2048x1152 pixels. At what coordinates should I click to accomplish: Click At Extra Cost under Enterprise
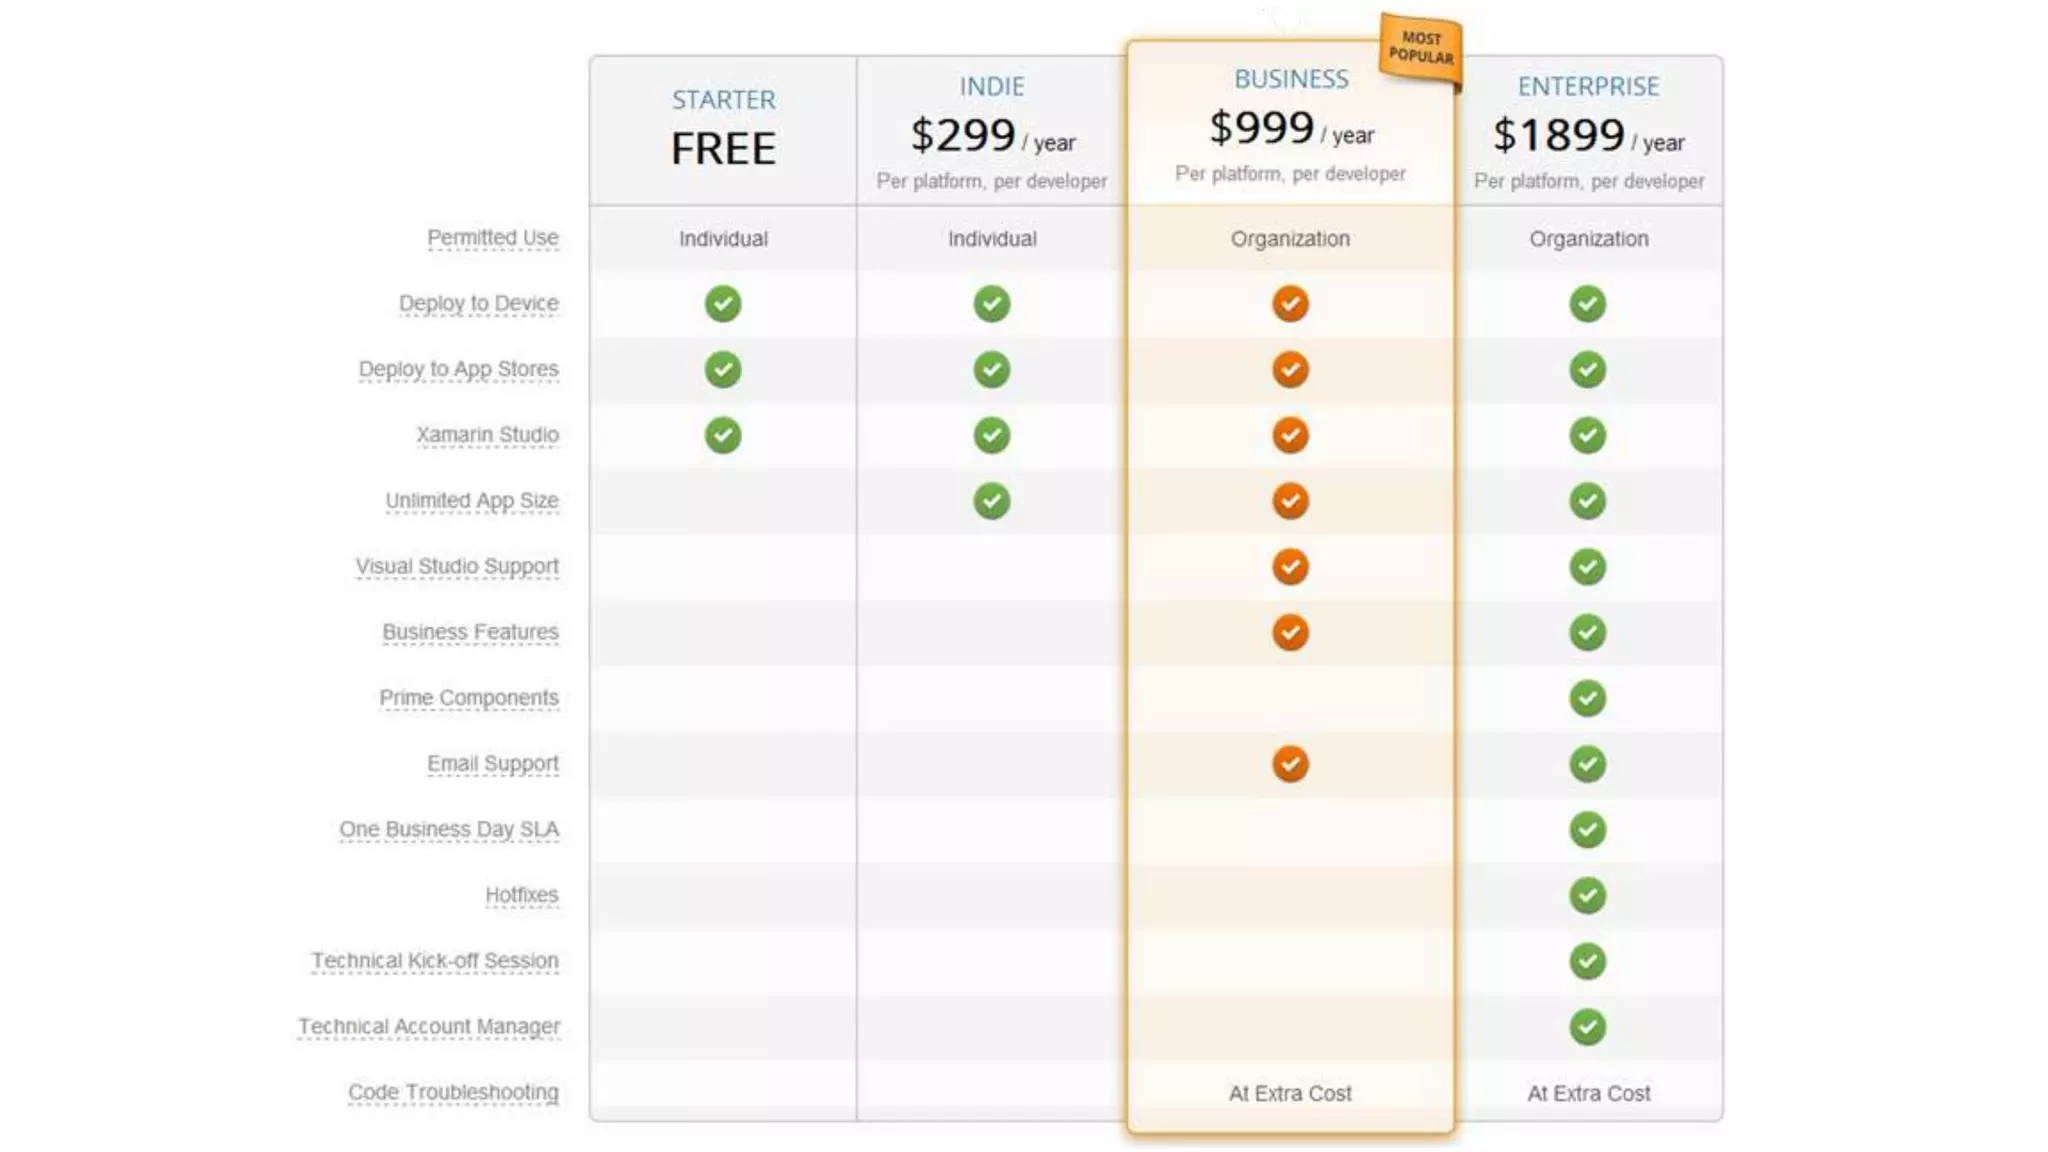pyautogui.click(x=1588, y=1093)
